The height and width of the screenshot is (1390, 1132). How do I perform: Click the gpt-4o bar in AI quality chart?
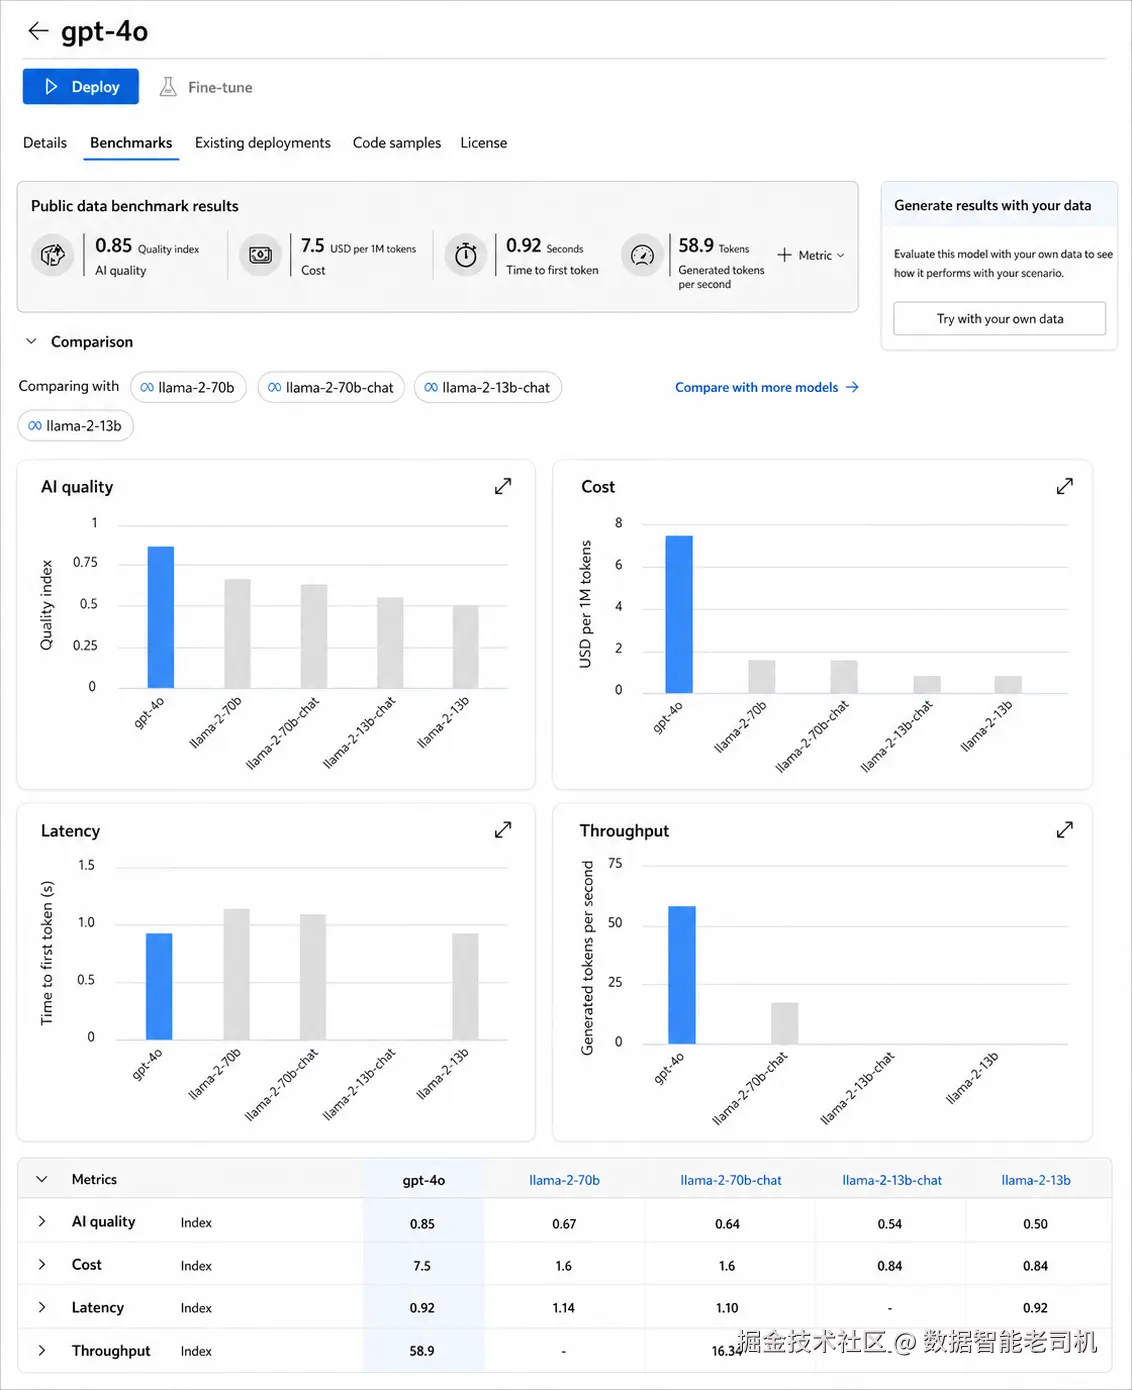161,617
